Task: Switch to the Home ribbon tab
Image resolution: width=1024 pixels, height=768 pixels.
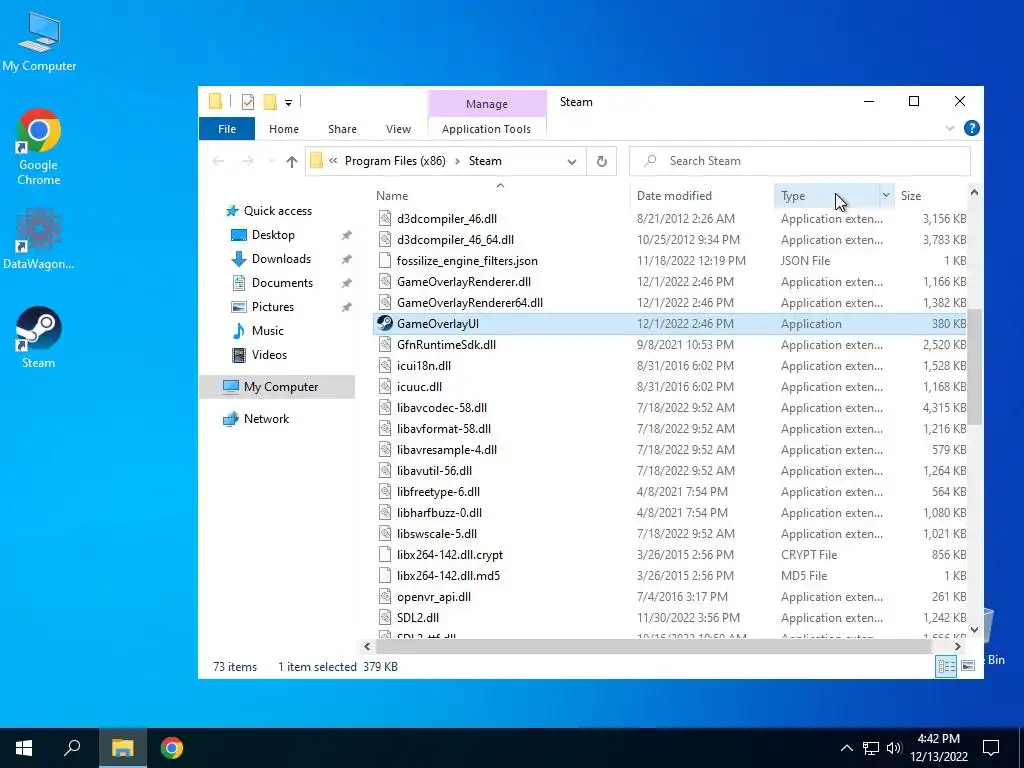Action: 283,129
